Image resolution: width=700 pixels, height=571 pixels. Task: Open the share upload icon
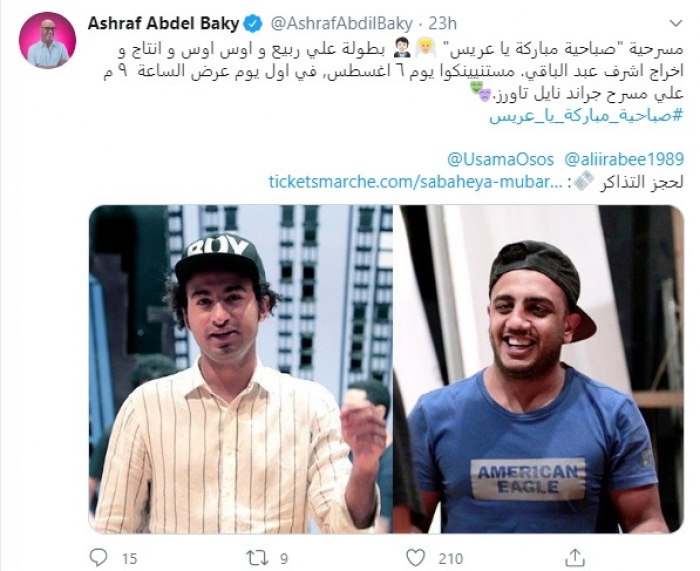pos(575,557)
